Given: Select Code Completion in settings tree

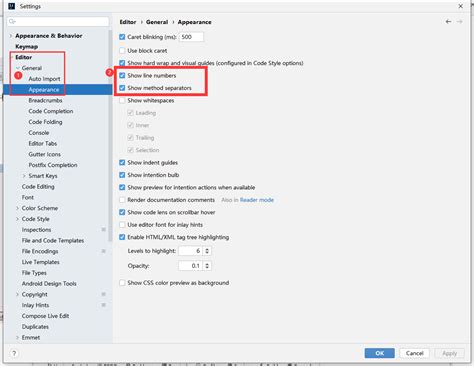Looking at the screenshot, I should (x=51, y=111).
